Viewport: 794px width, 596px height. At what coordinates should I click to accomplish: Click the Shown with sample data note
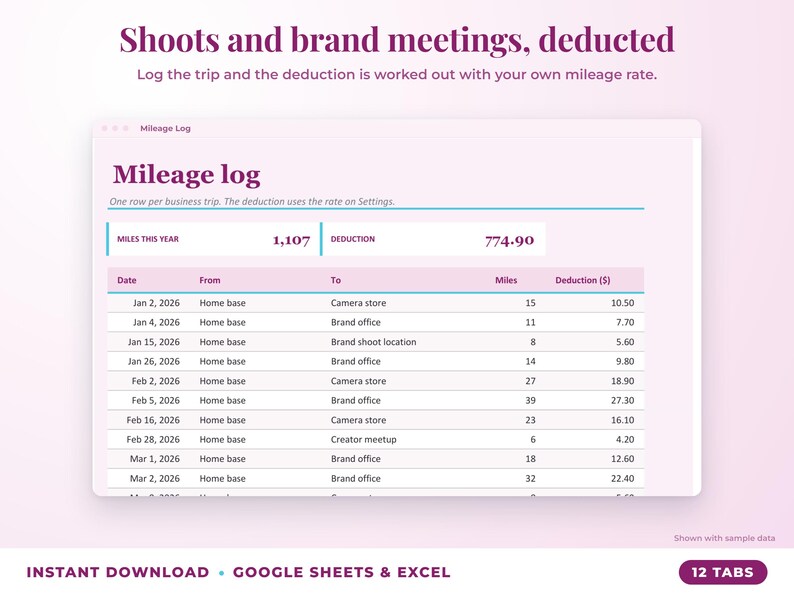click(724, 538)
